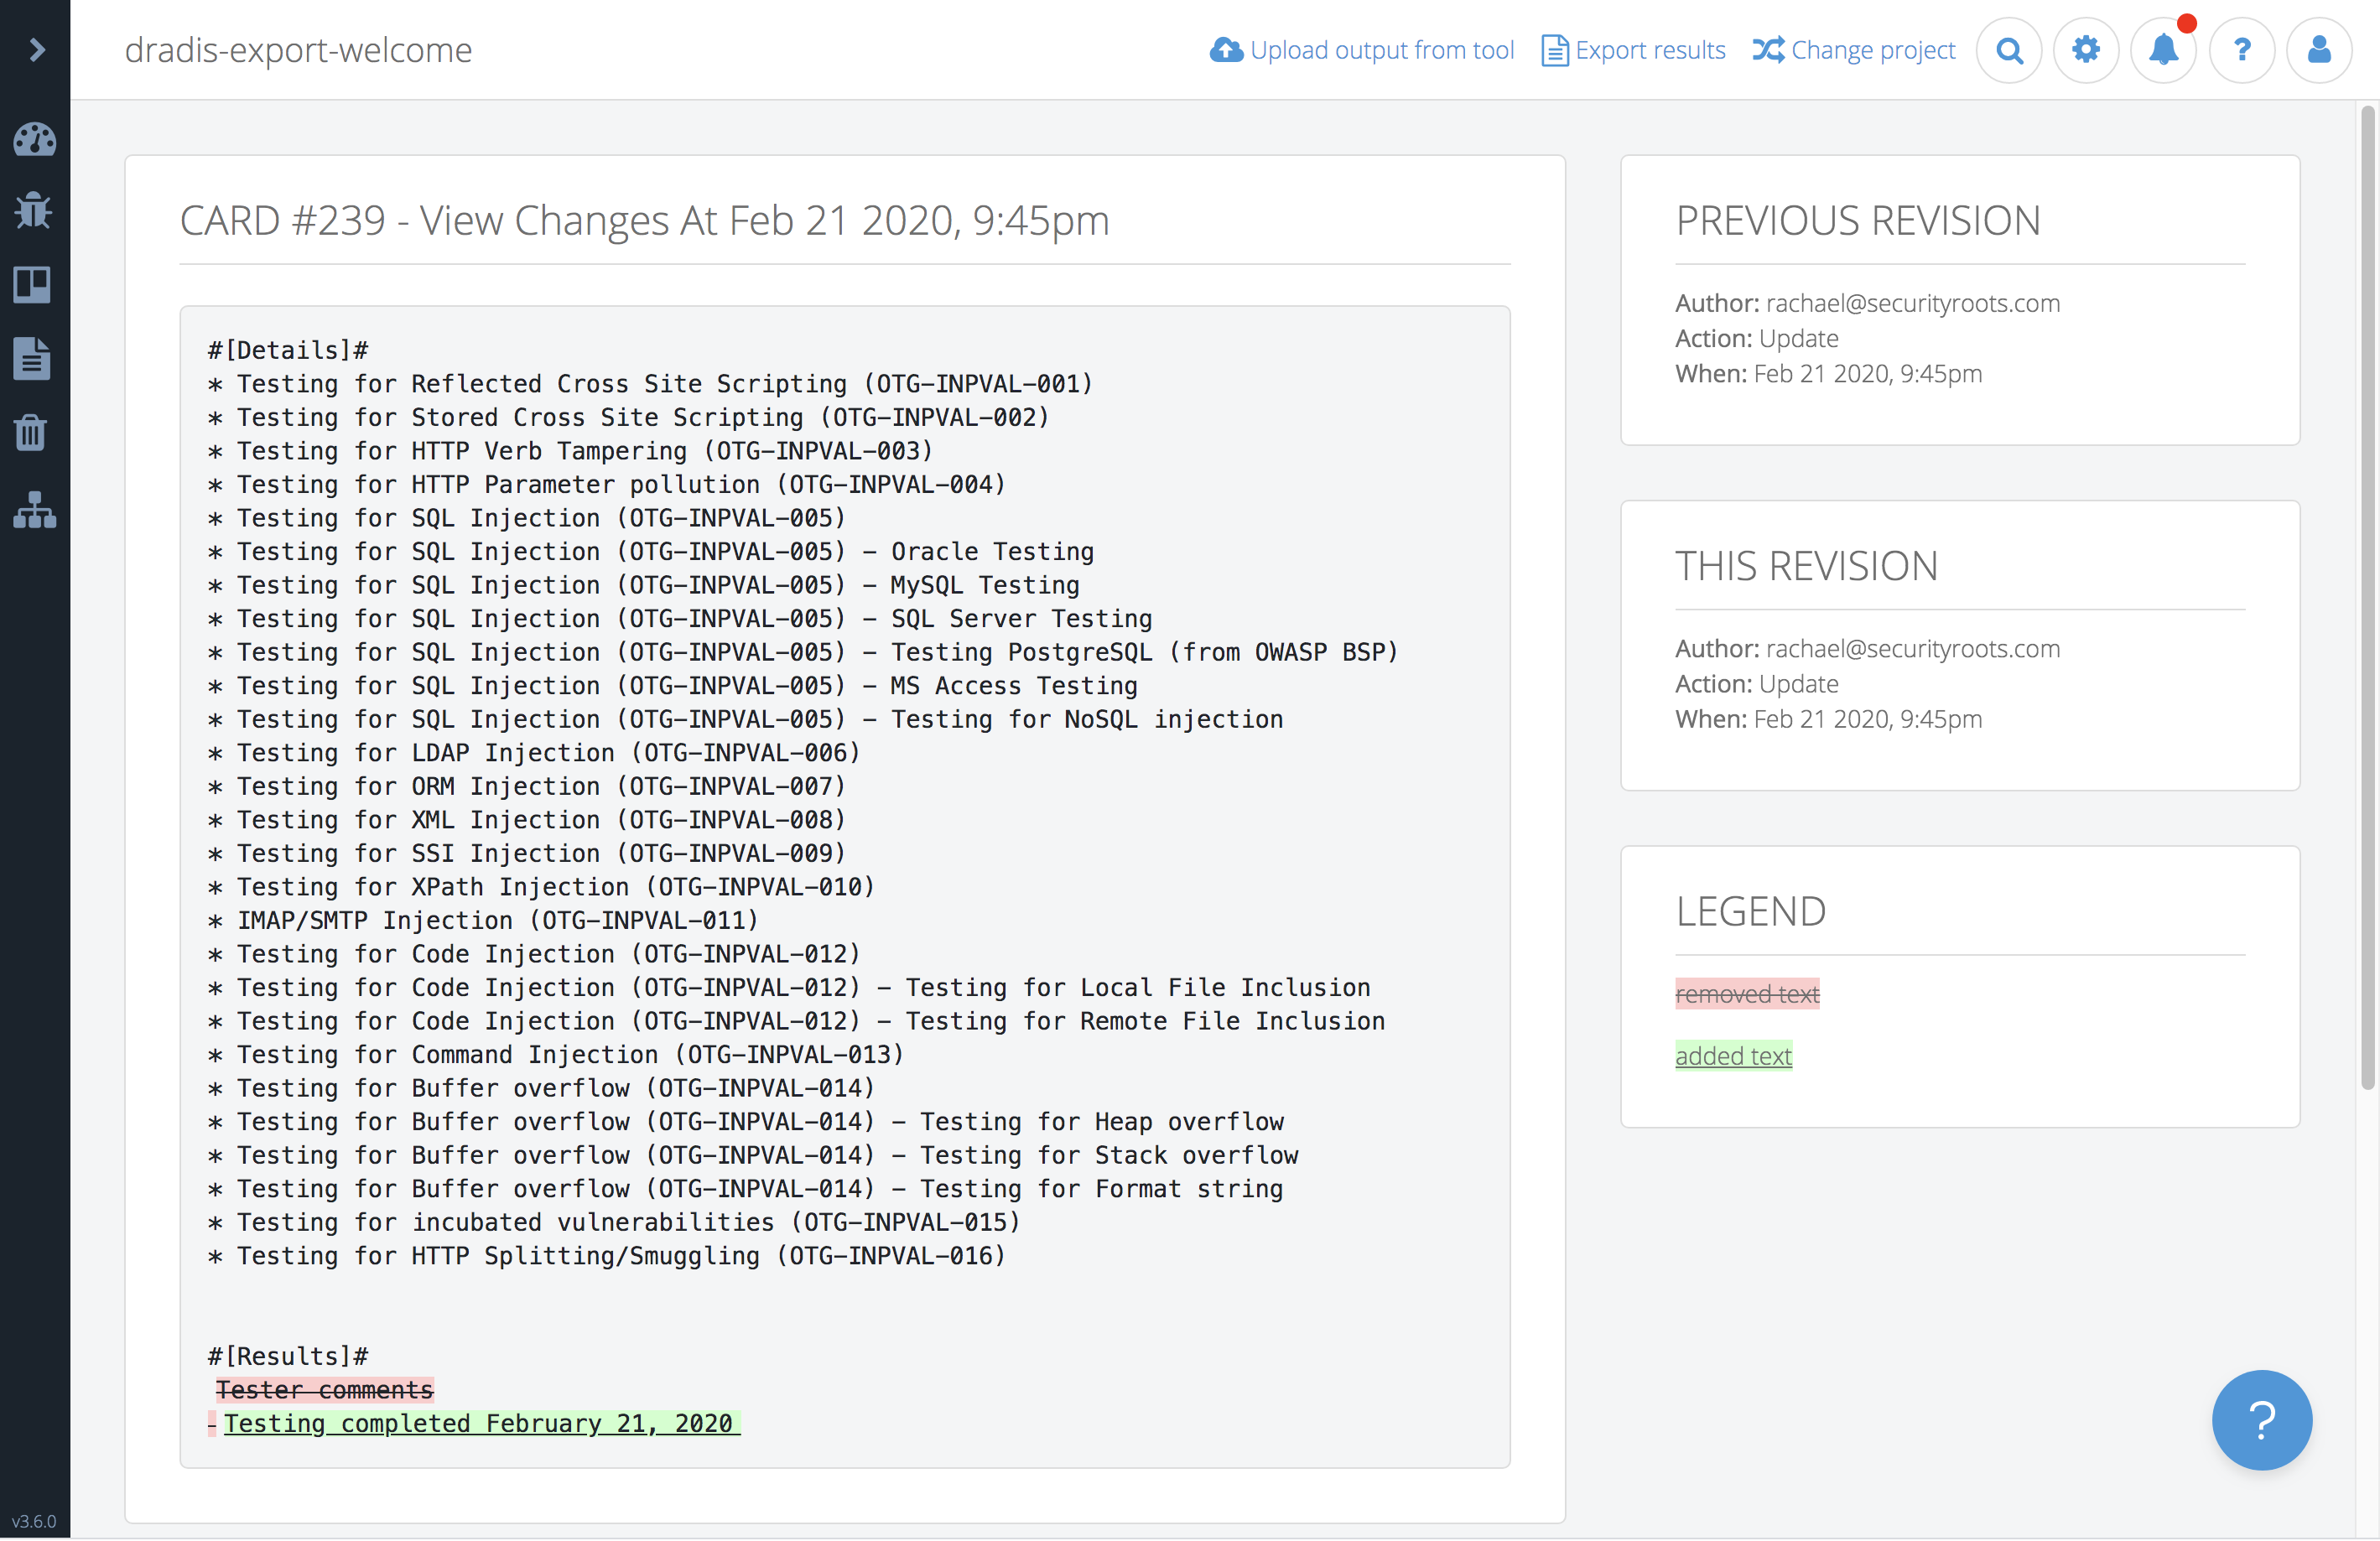Click the '#[Details]#' heading line
This screenshot has height=1541, width=2380.
click(x=288, y=350)
